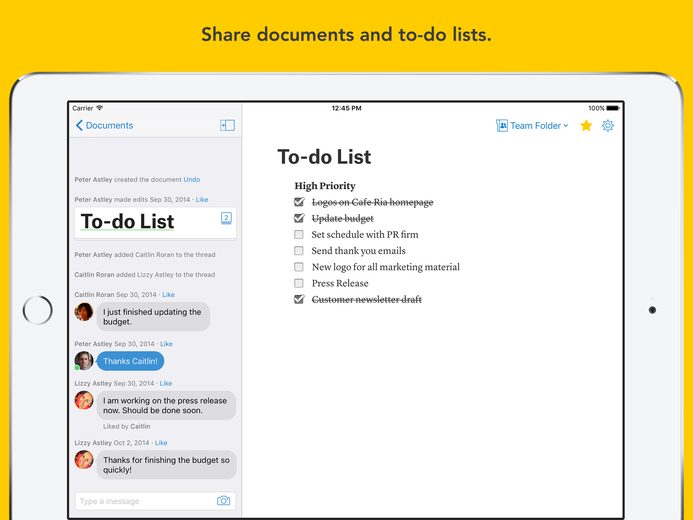Uncheck Logos on Cafe Ria homepage
693x520 pixels.
(299, 202)
